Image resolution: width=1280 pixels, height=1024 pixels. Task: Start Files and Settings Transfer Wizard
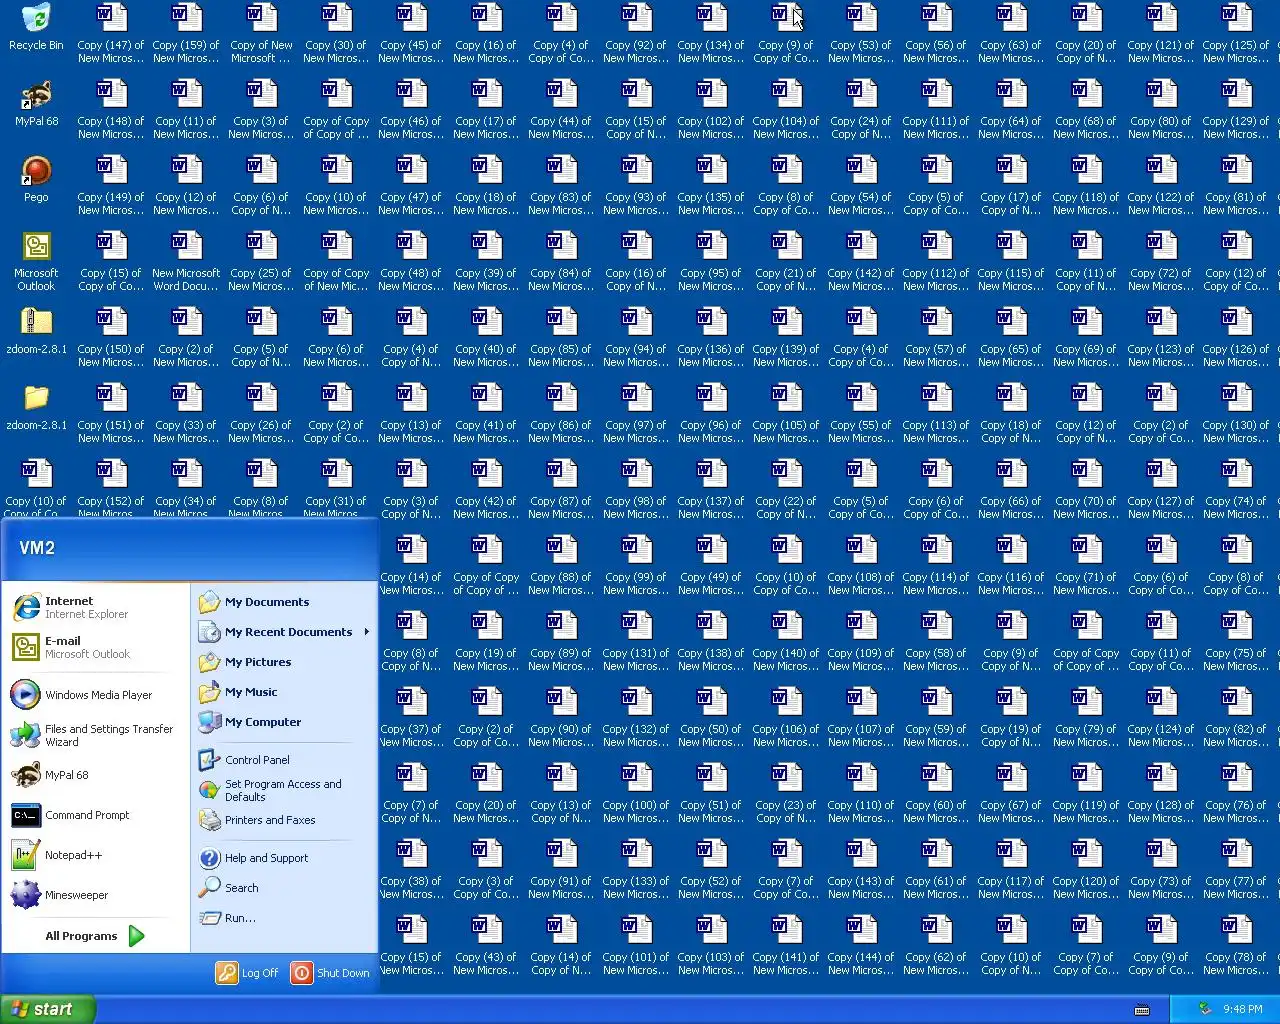point(96,735)
